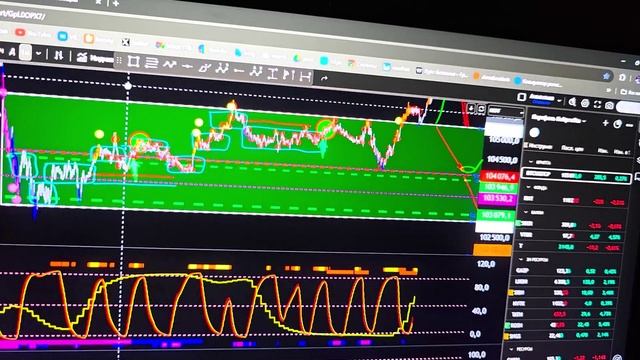The height and width of the screenshot is (360, 640).
Task: Open the watchlist title dropdown
Action: 558,119
